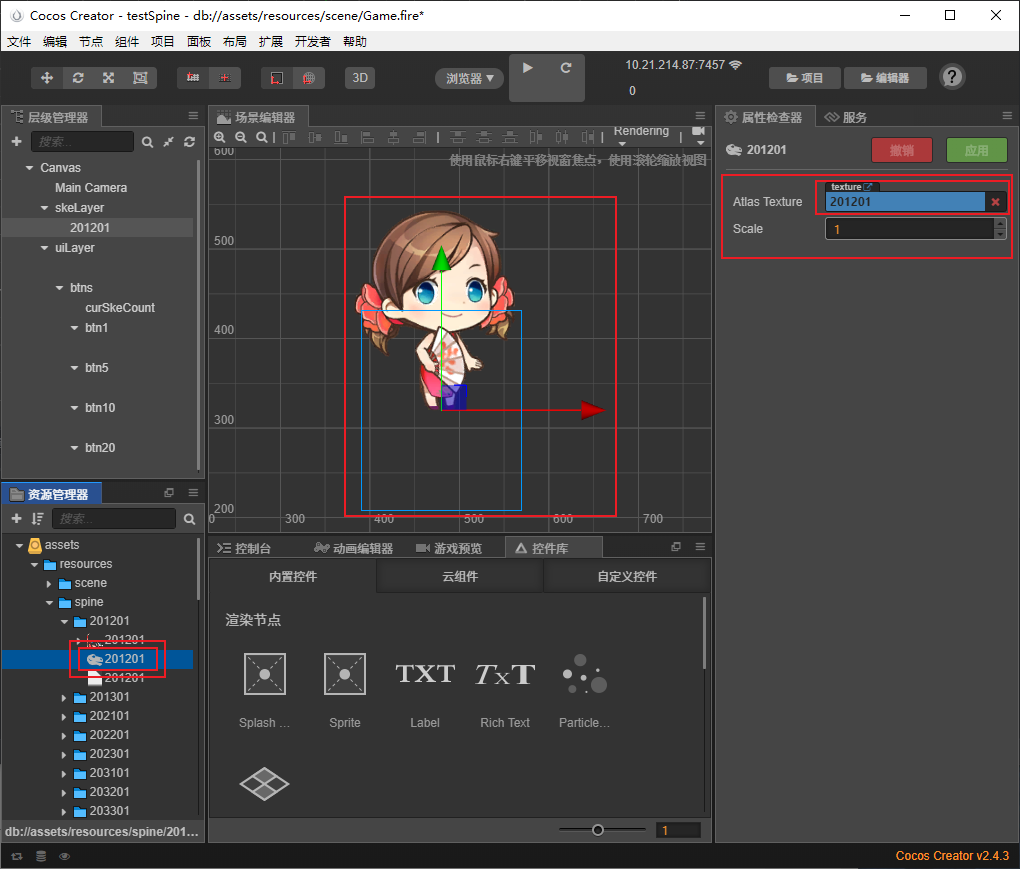Adjust the control library zoom slider
The height and width of the screenshot is (869, 1020).
[598, 830]
